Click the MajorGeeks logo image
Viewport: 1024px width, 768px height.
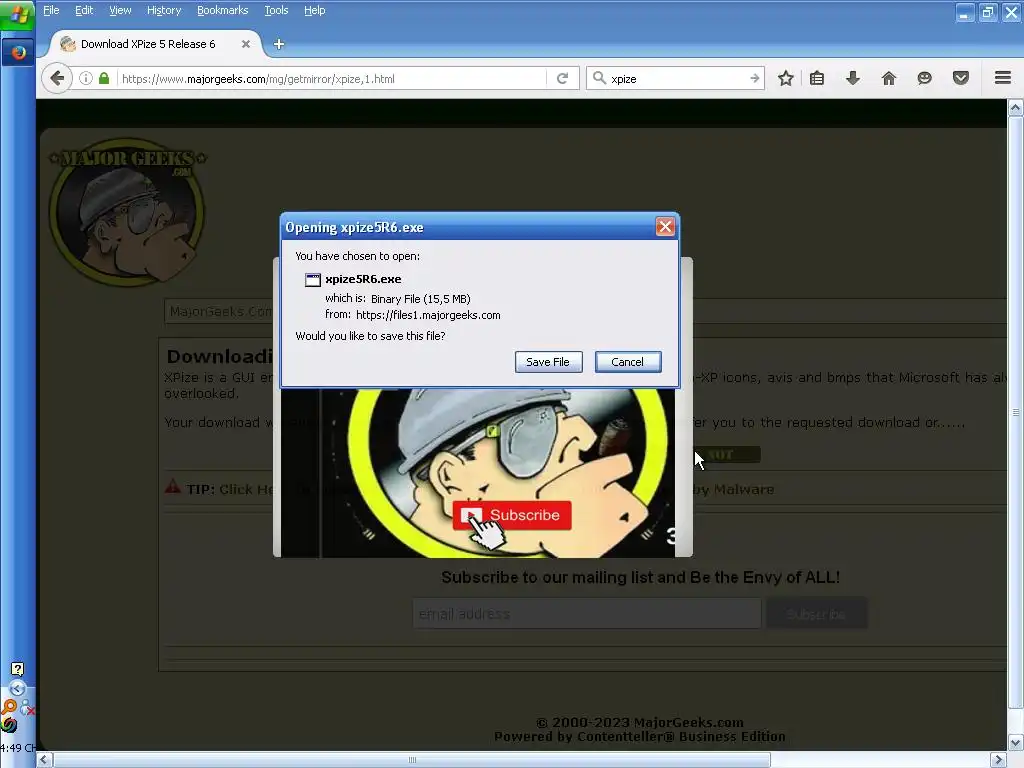coord(128,212)
